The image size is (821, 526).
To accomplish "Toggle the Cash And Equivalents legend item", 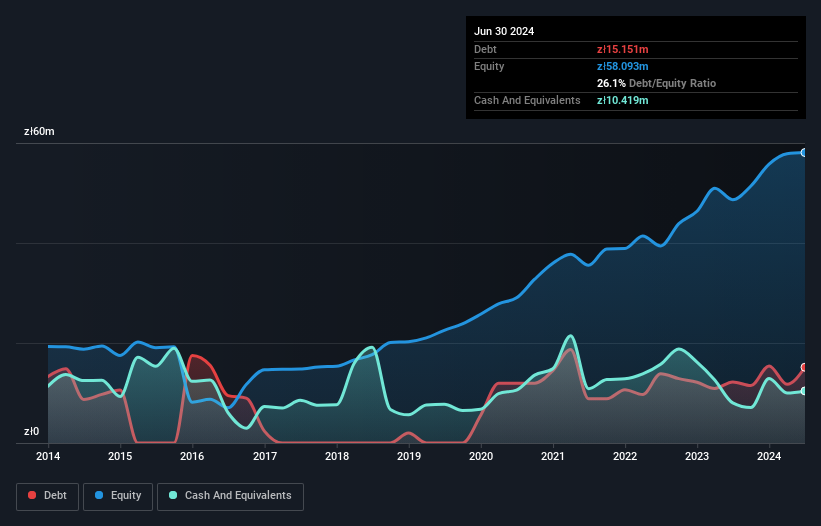I will point(230,496).
